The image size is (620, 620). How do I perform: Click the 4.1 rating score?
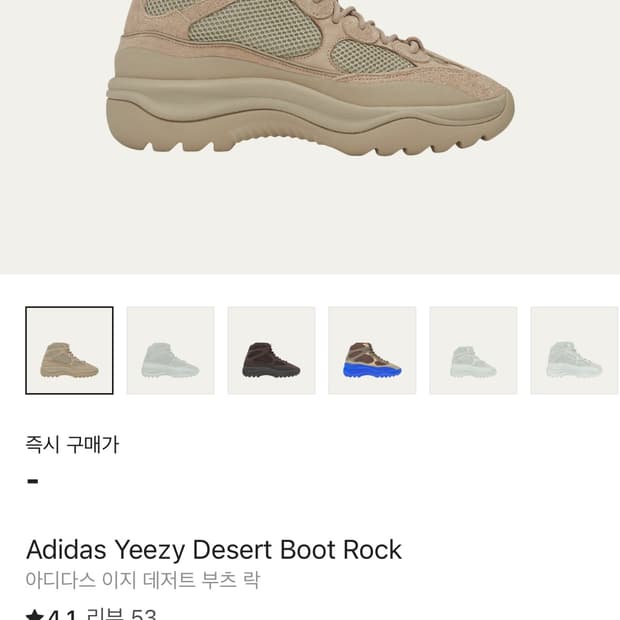pos(62,615)
